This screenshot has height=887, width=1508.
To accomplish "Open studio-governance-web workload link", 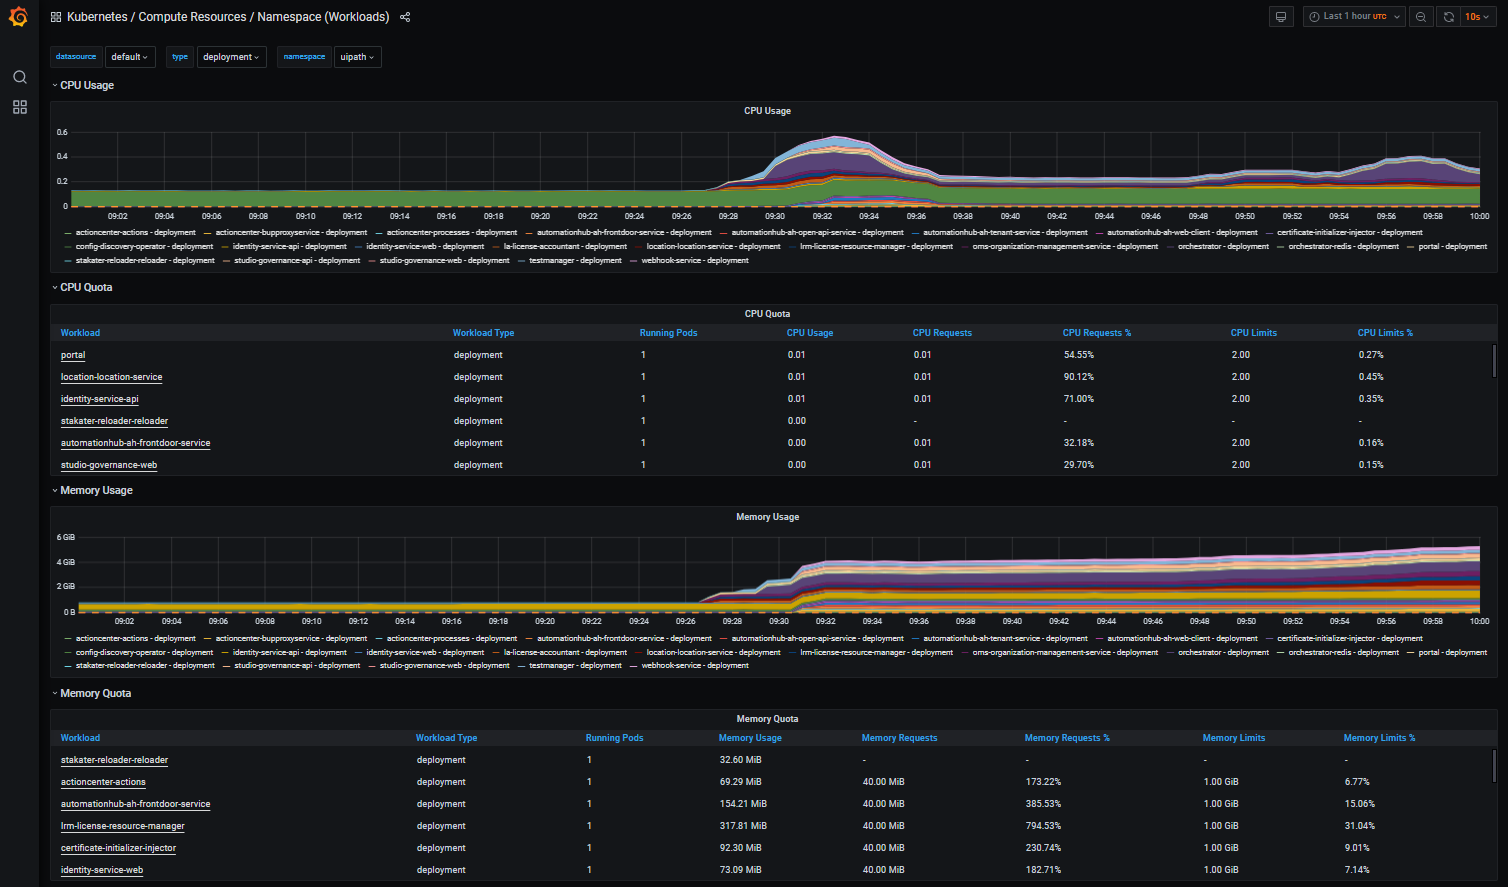I will tap(109, 465).
